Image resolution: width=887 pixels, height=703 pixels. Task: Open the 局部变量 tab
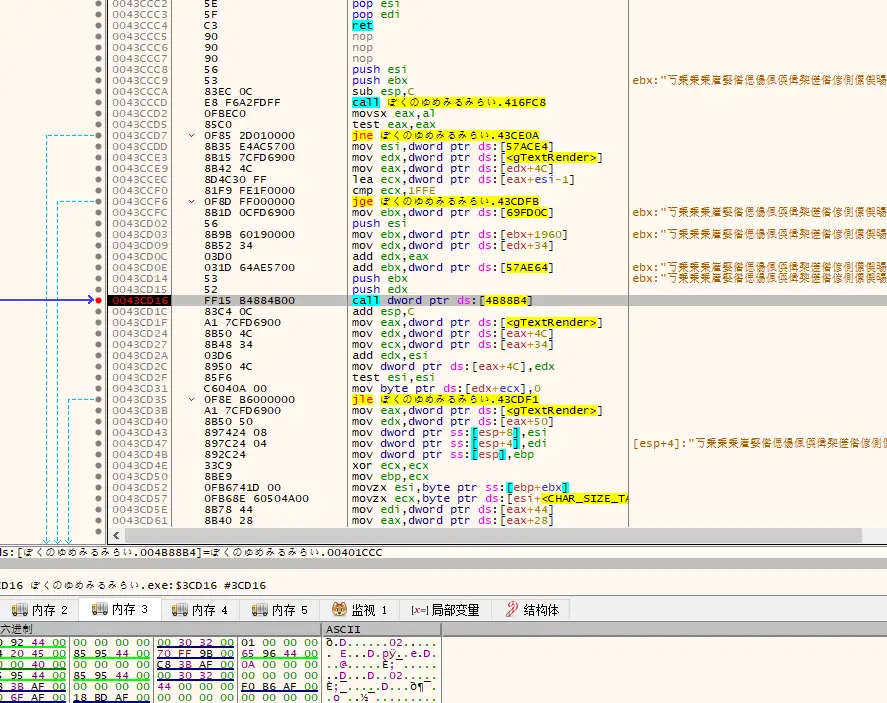tap(445, 610)
